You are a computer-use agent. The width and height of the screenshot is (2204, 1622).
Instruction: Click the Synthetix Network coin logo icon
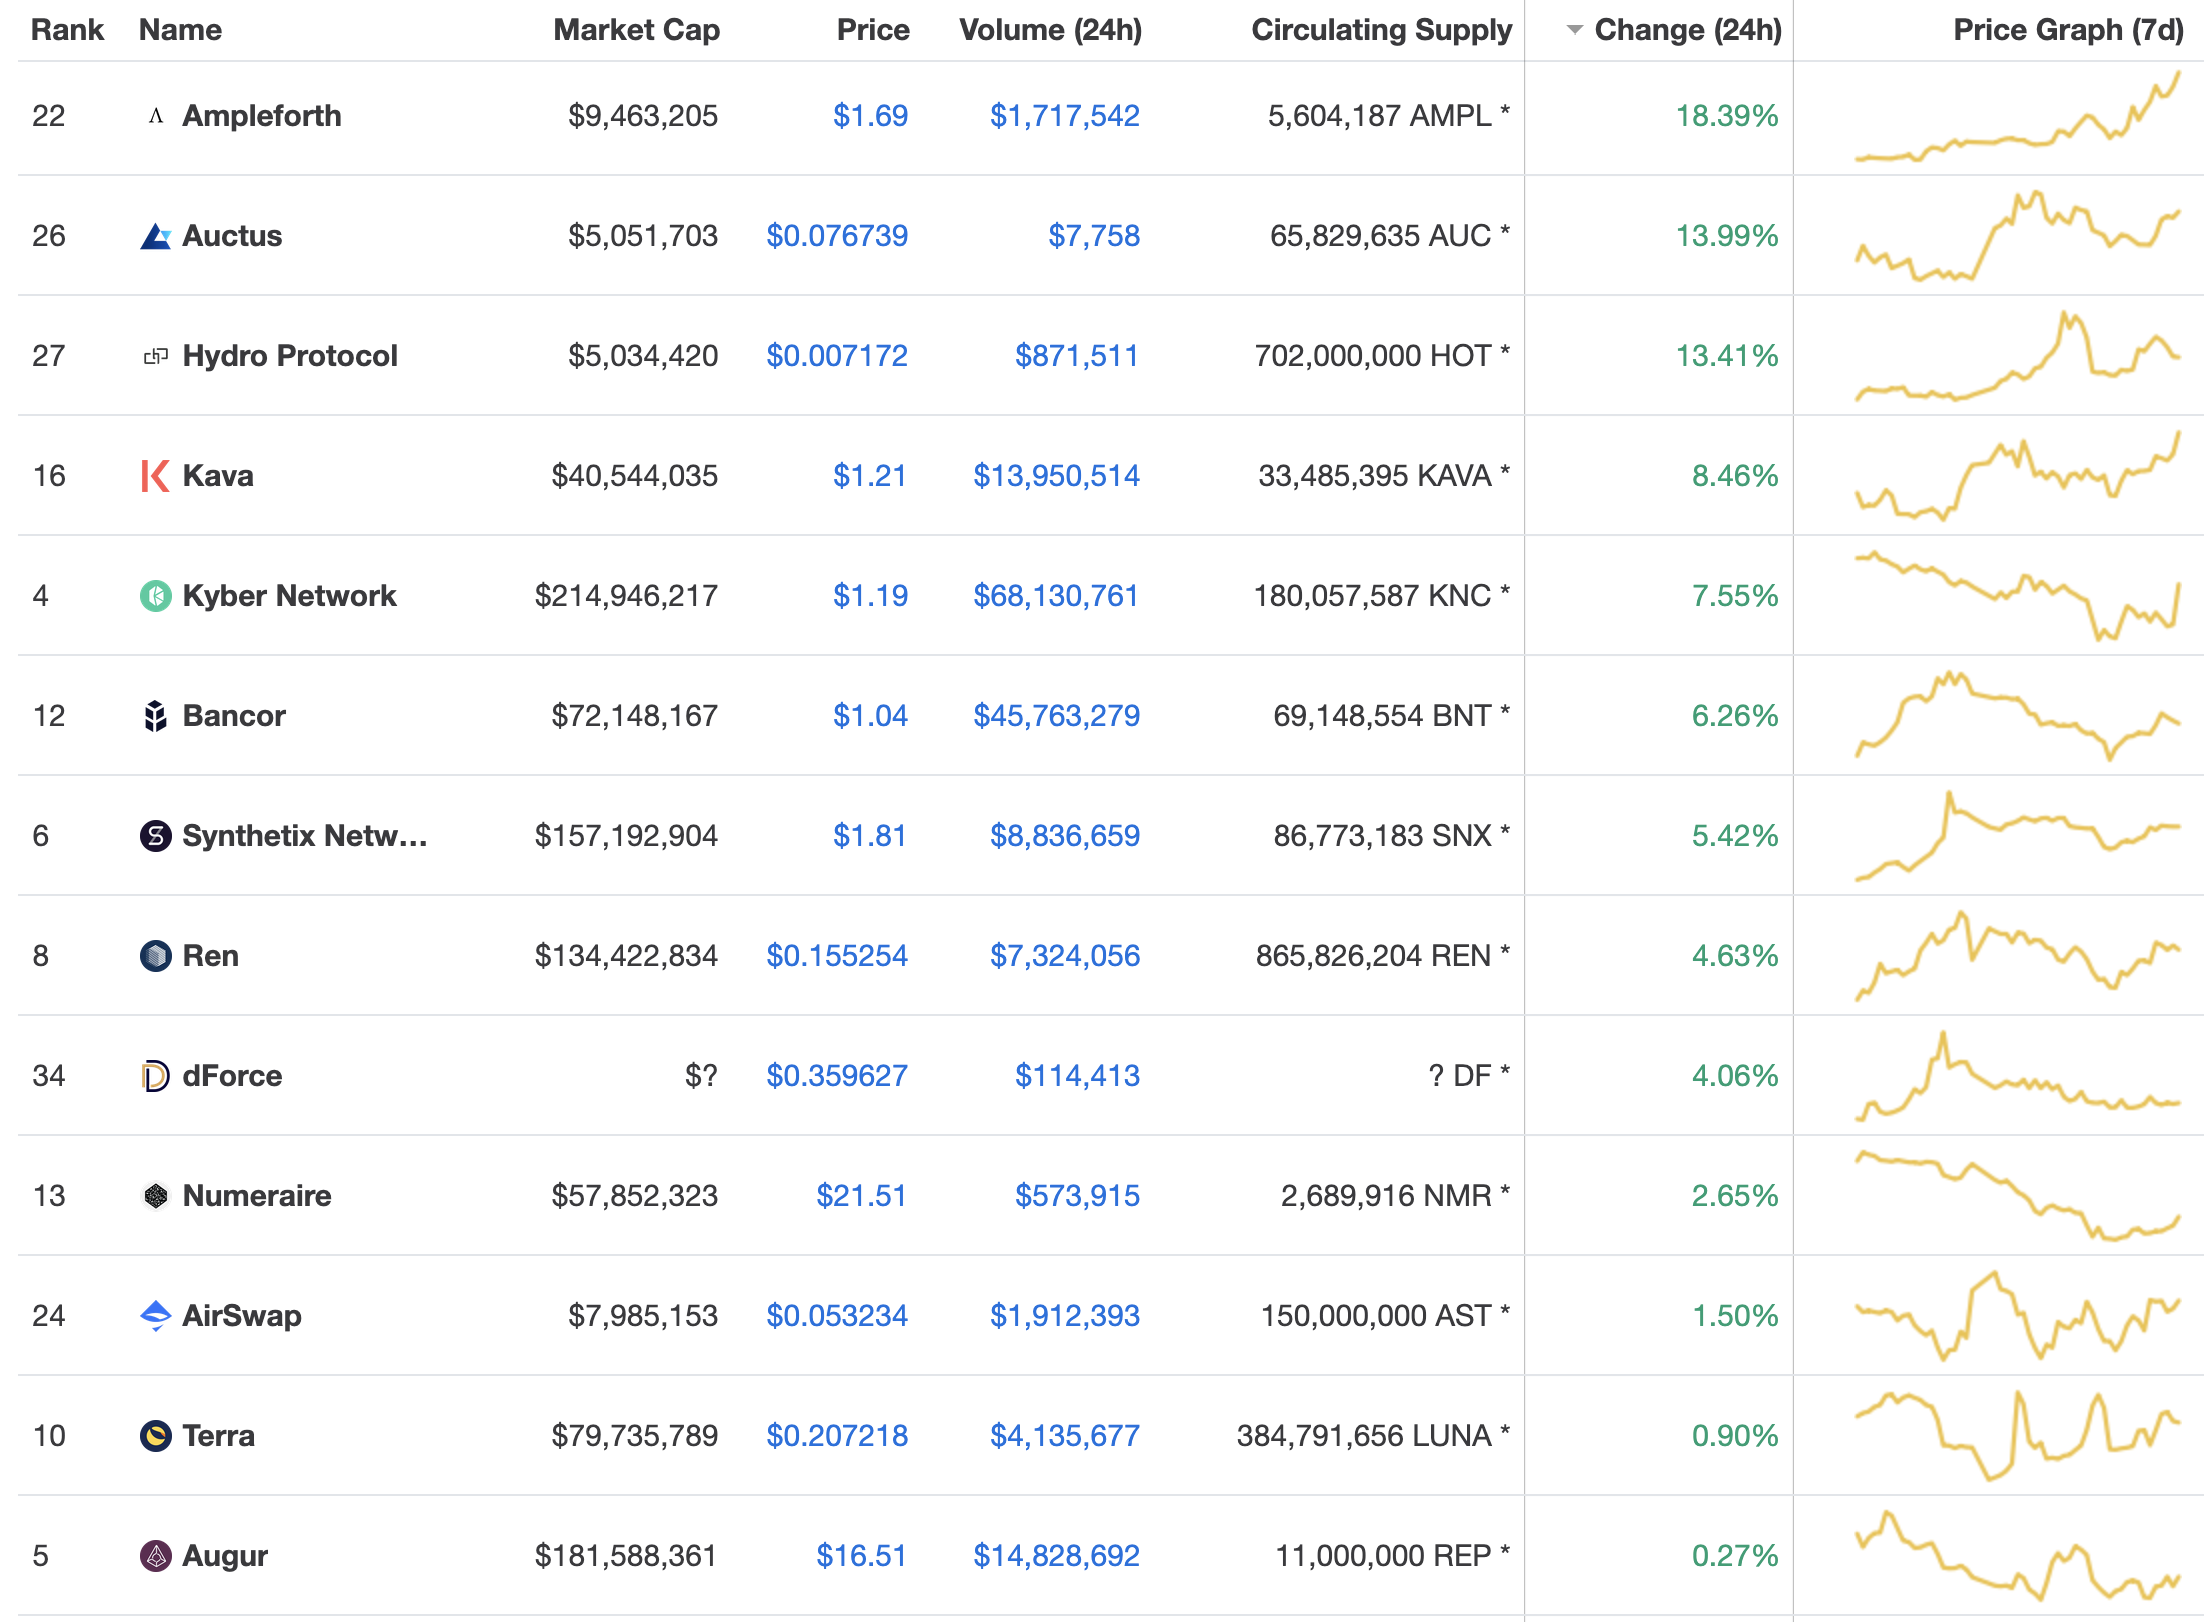(x=155, y=836)
